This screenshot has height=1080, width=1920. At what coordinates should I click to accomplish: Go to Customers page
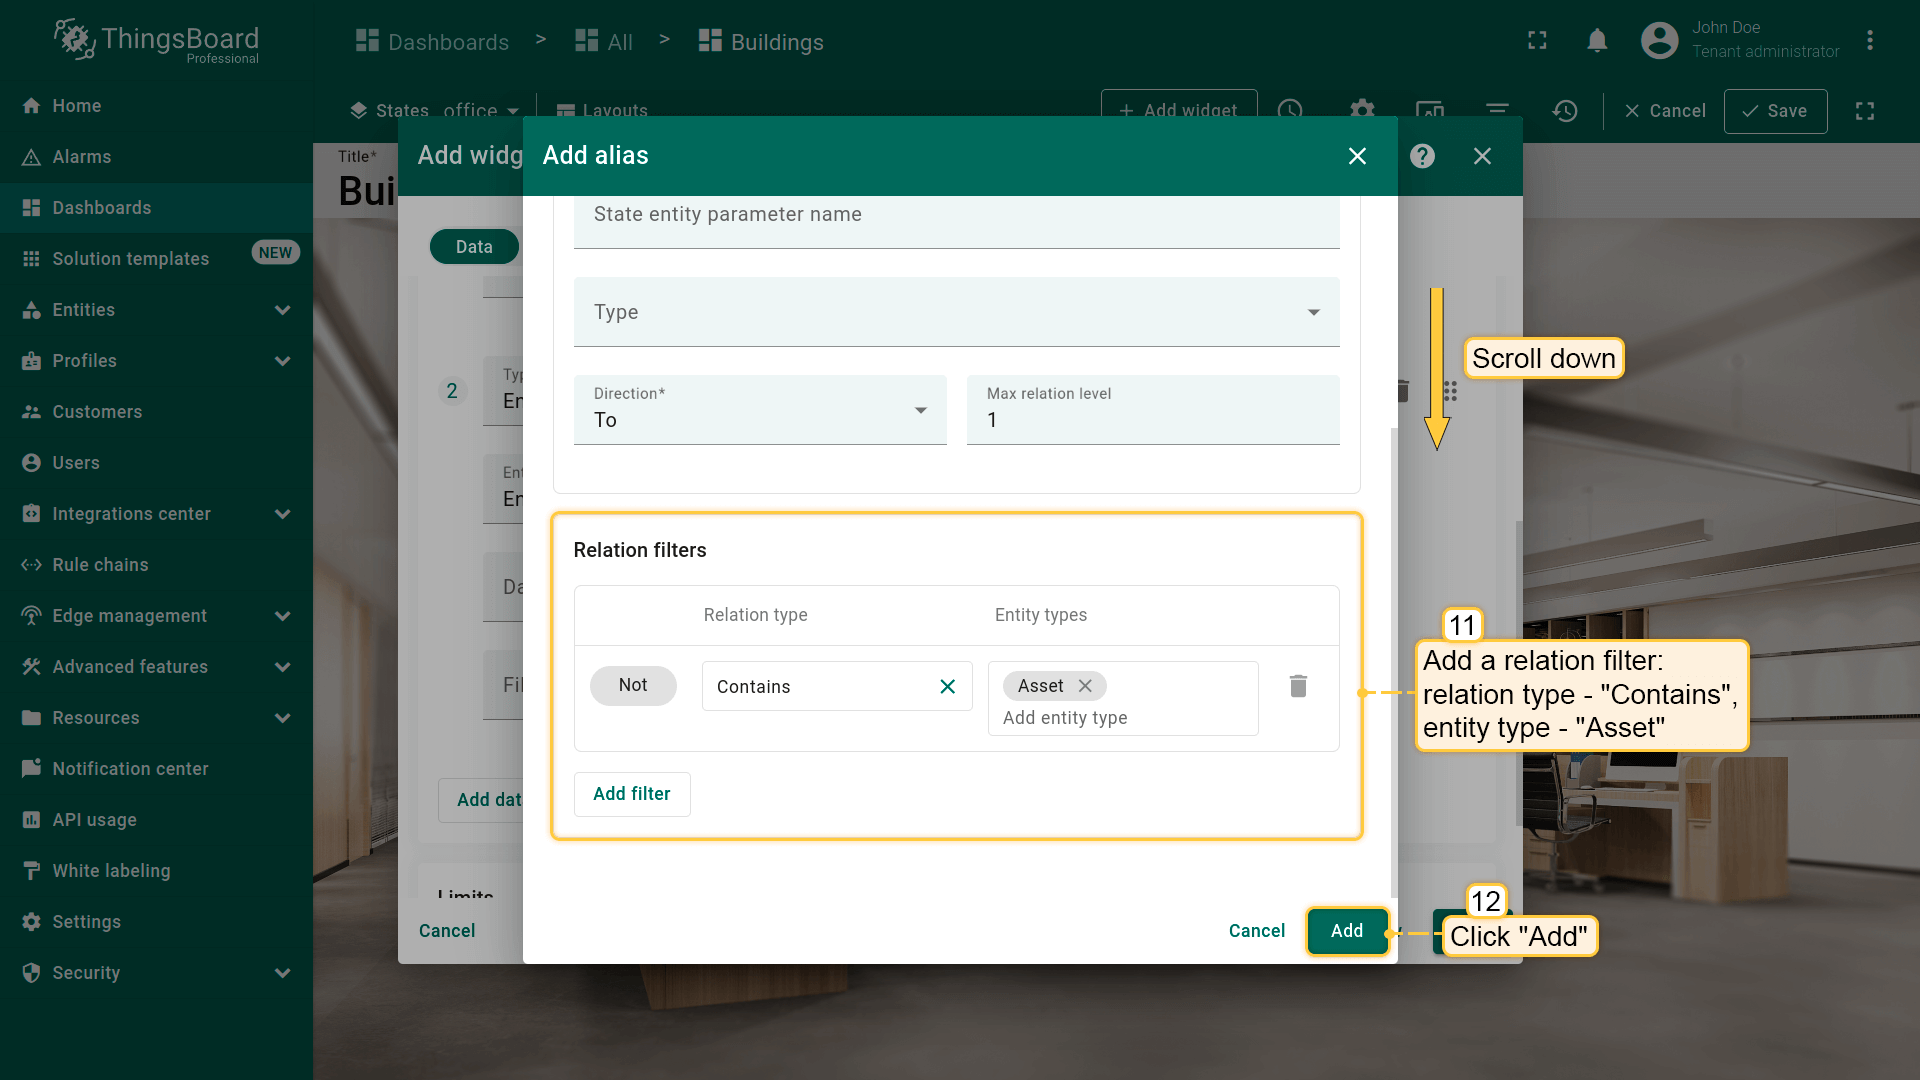pos(97,412)
